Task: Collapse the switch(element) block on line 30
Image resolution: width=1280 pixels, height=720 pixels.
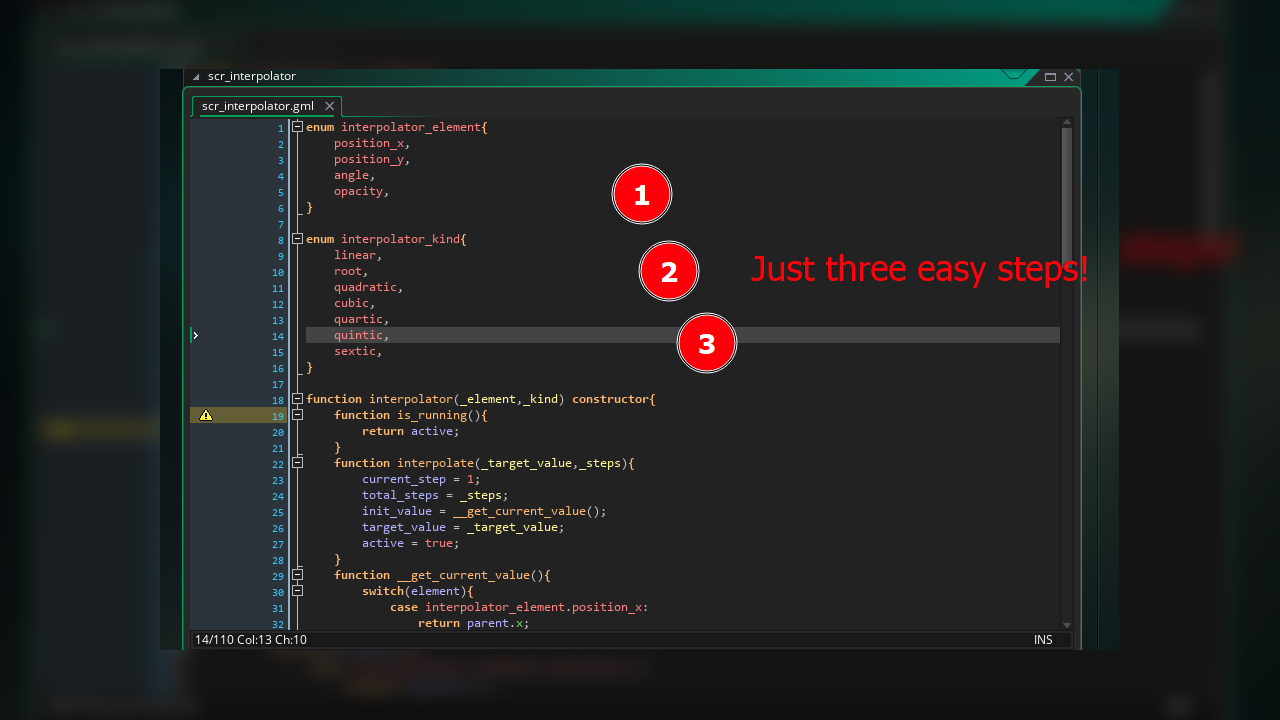Action: click(x=298, y=591)
